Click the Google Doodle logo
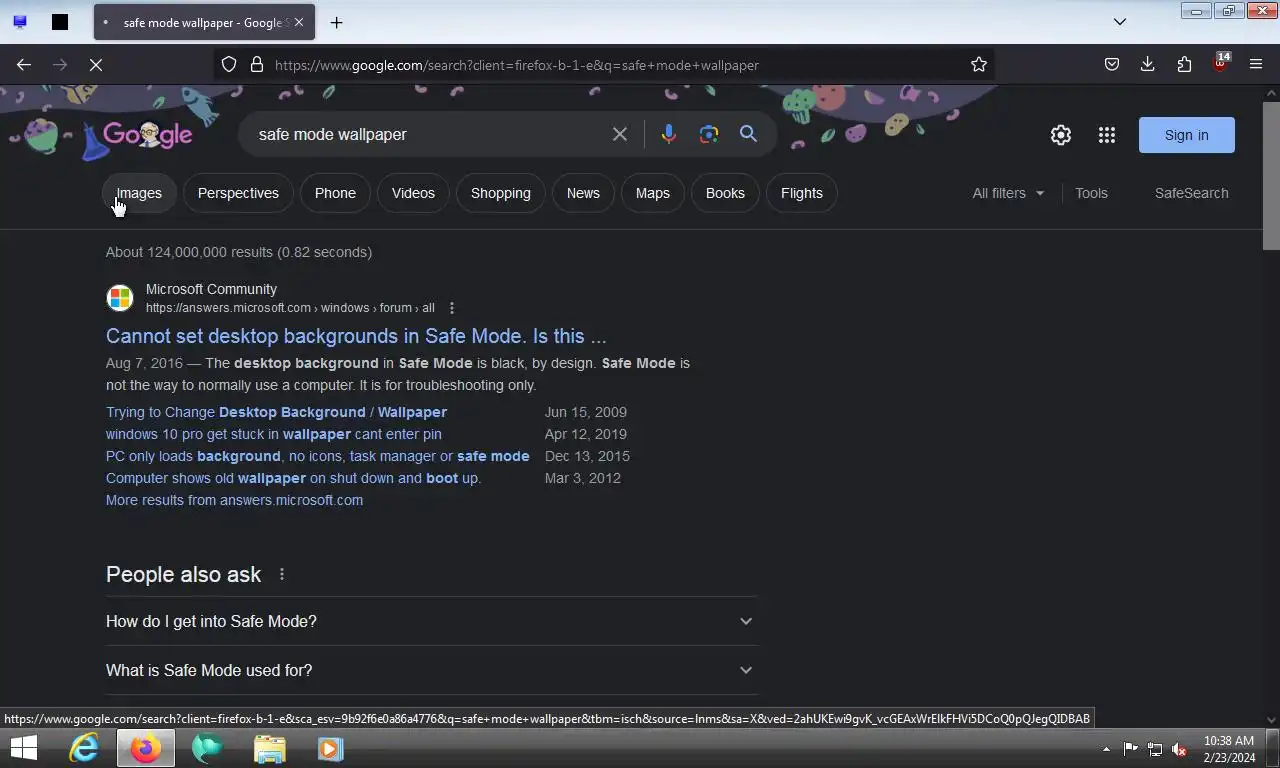This screenshot has height=768, width=1280. pos(147,135)
